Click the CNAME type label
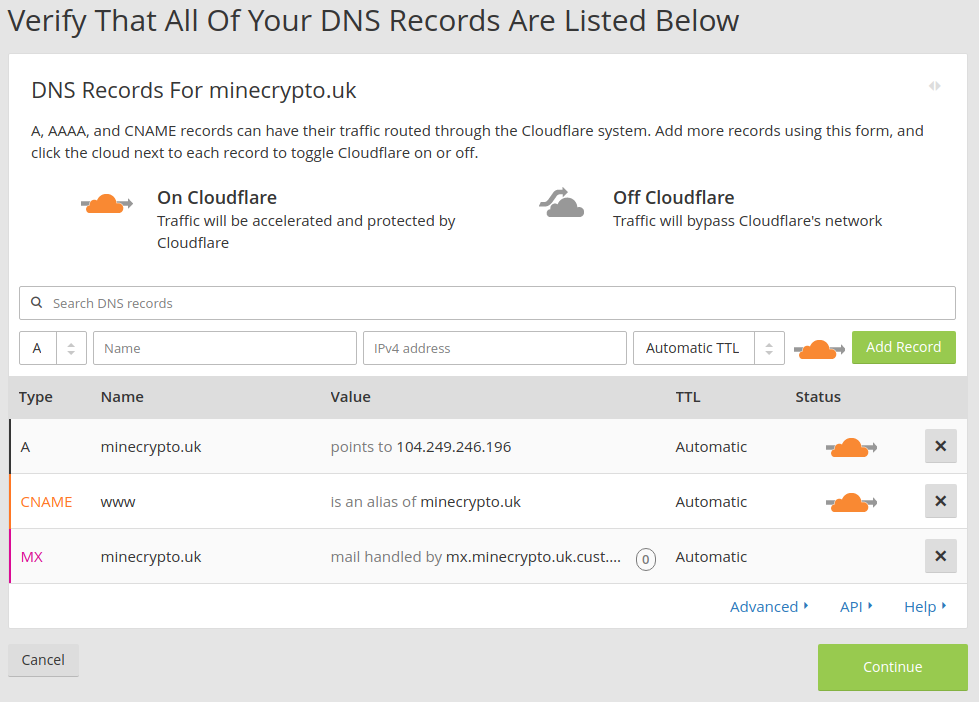 [46, 502]
